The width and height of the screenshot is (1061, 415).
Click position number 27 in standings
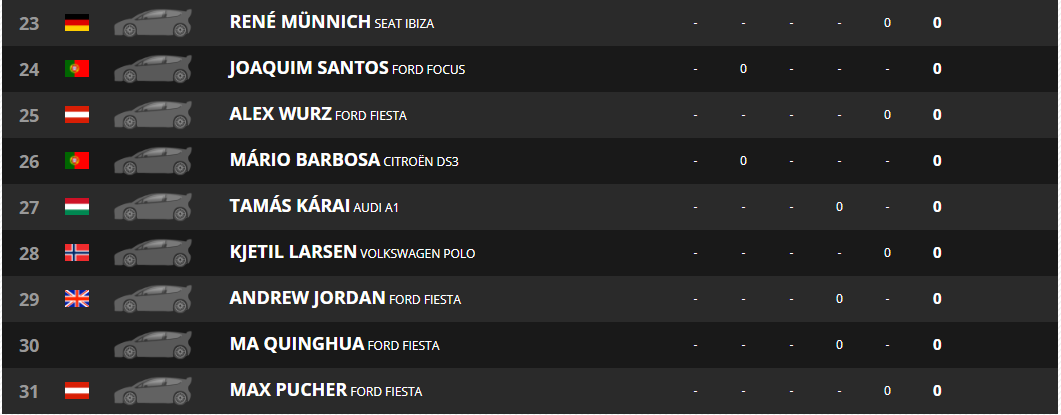[29, 207]
